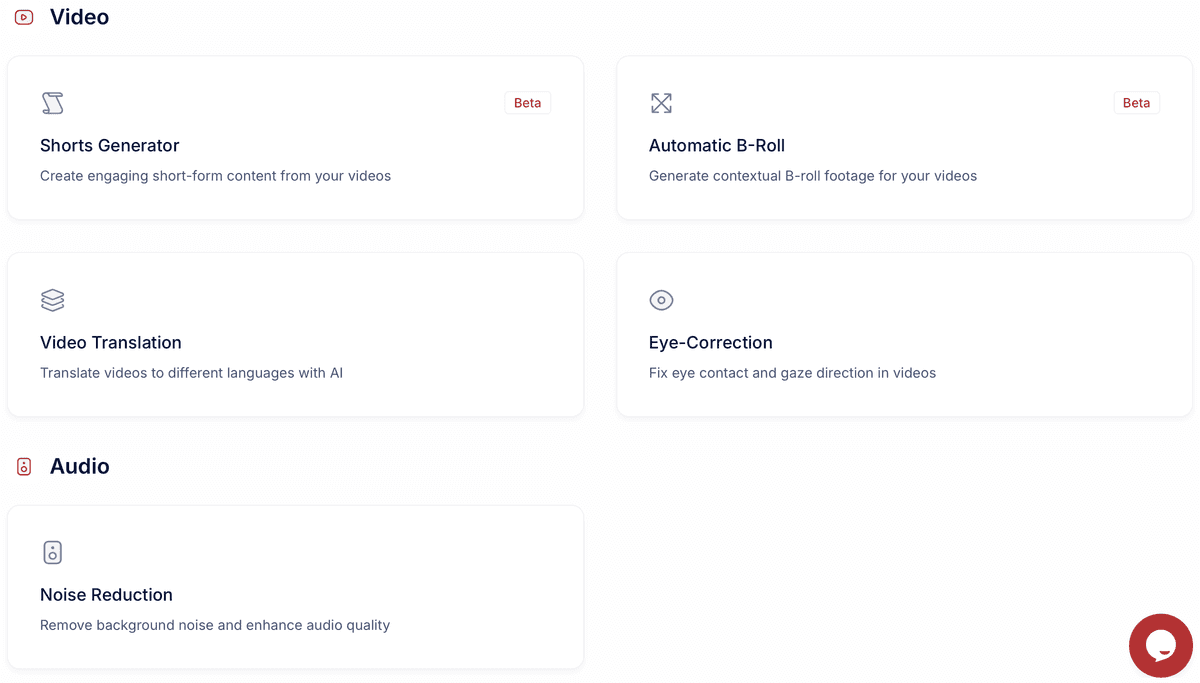Open the Noise Reduction tool
The width and height of the screenshot is (1200, 683).
point(295,587)
